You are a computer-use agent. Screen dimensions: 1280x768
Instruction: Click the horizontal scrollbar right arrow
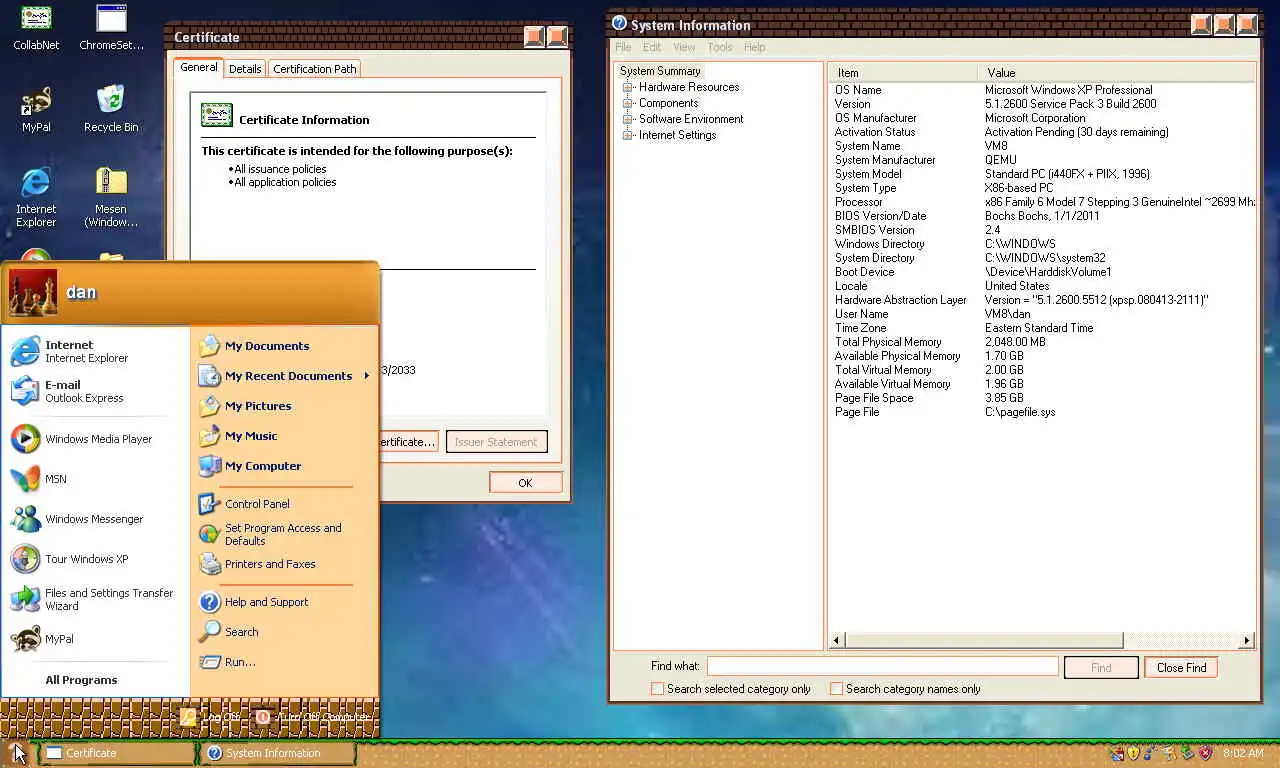click(1247, 640)
